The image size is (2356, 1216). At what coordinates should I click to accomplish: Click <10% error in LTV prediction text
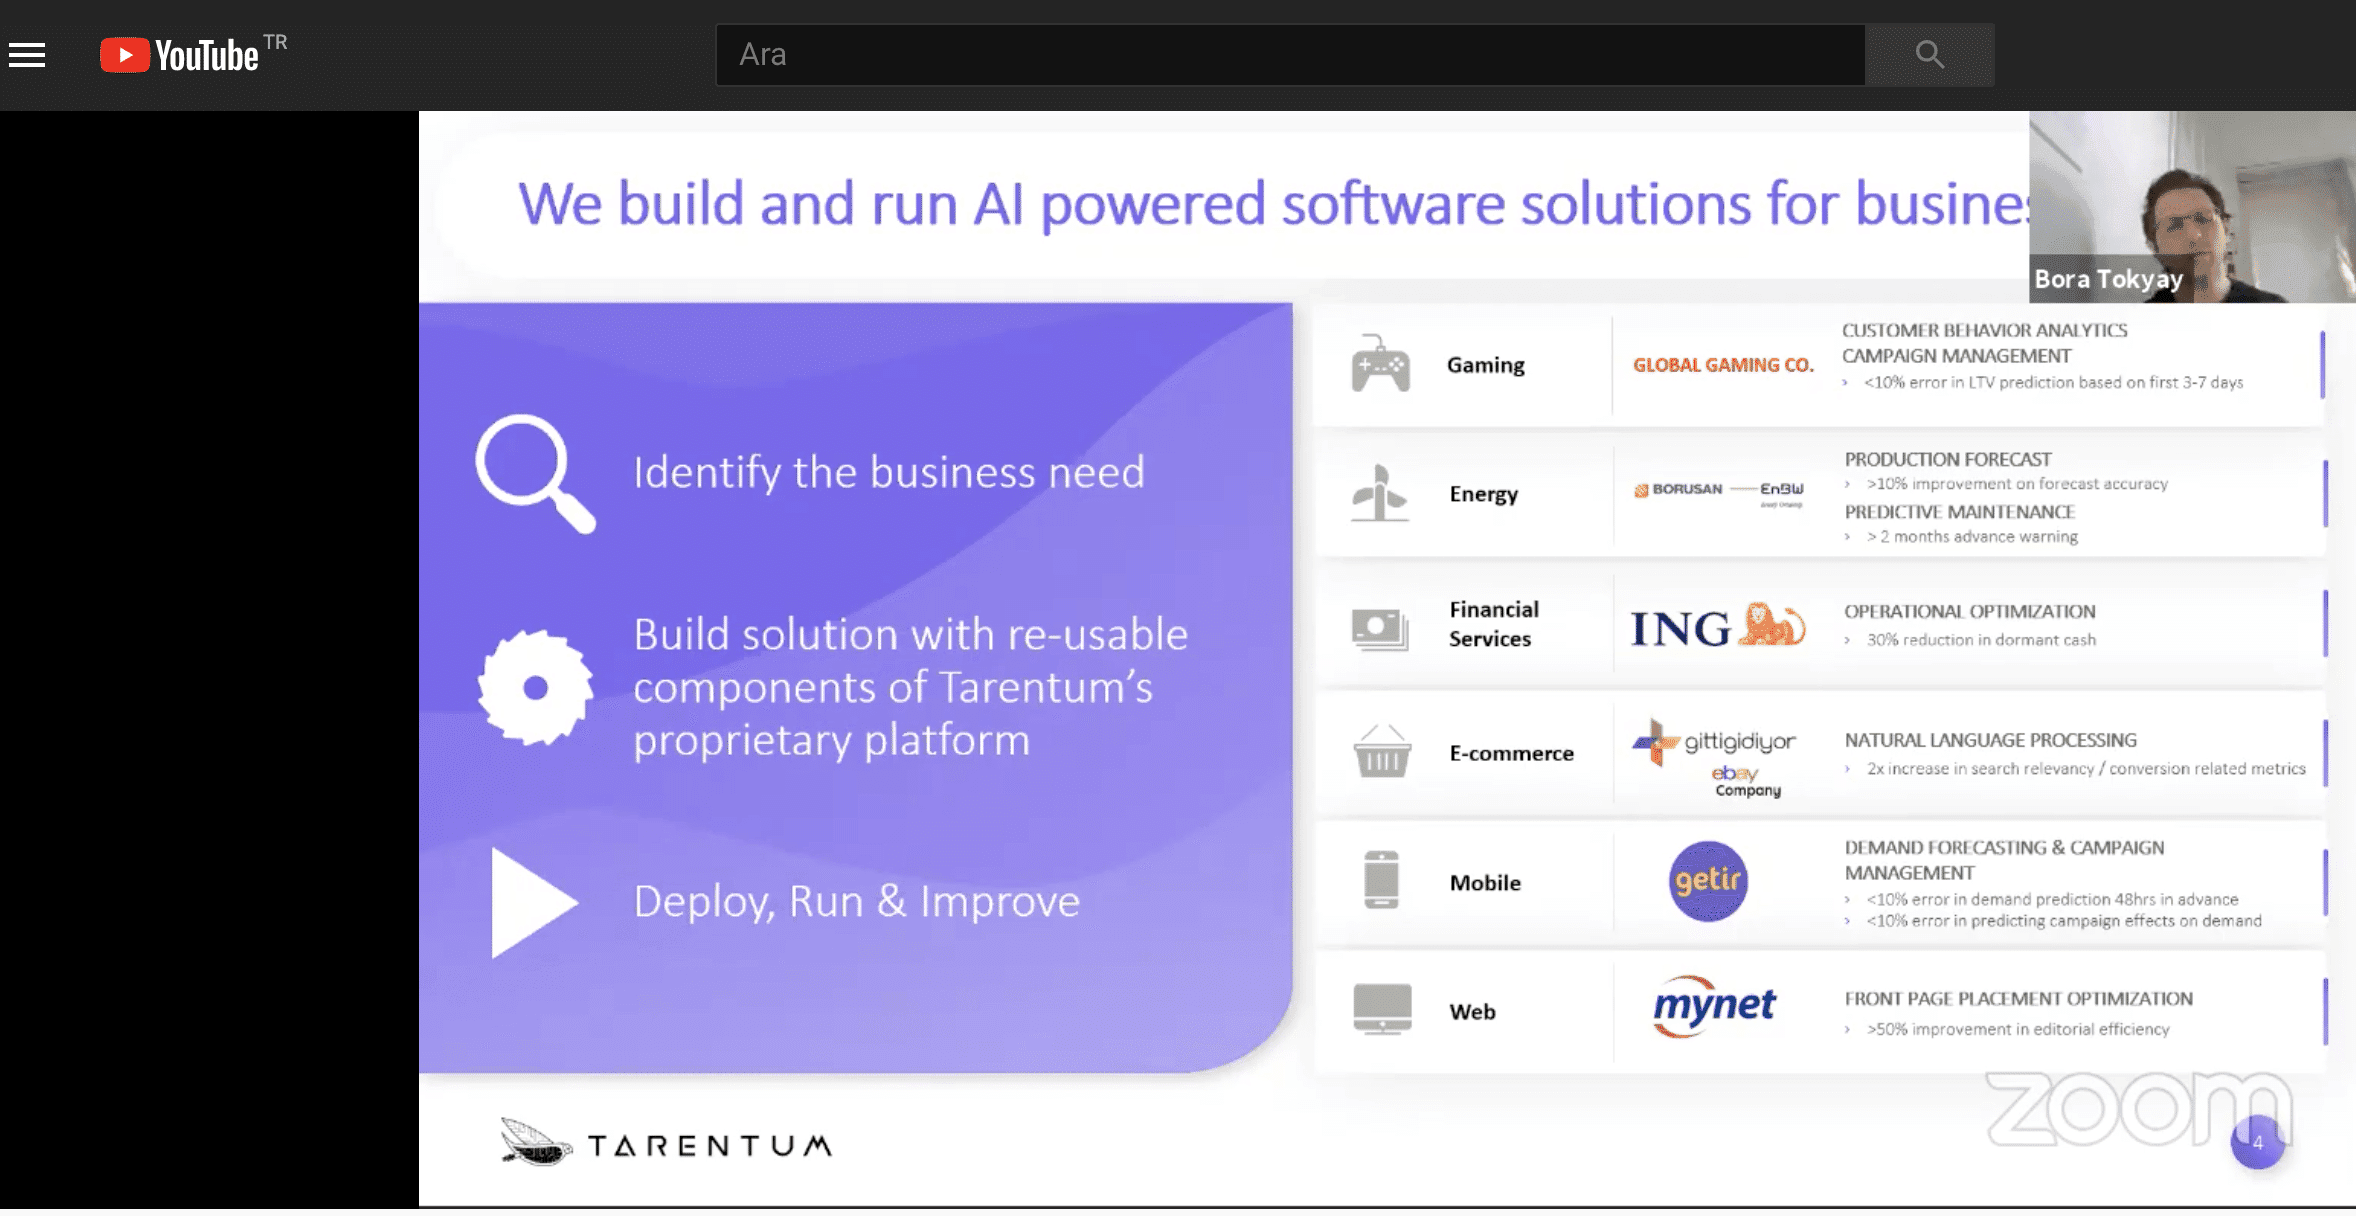[2052, 383]
